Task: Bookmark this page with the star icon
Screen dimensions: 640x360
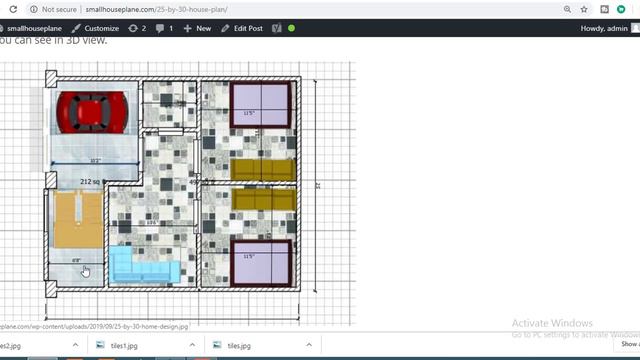Action: (584, 9)
